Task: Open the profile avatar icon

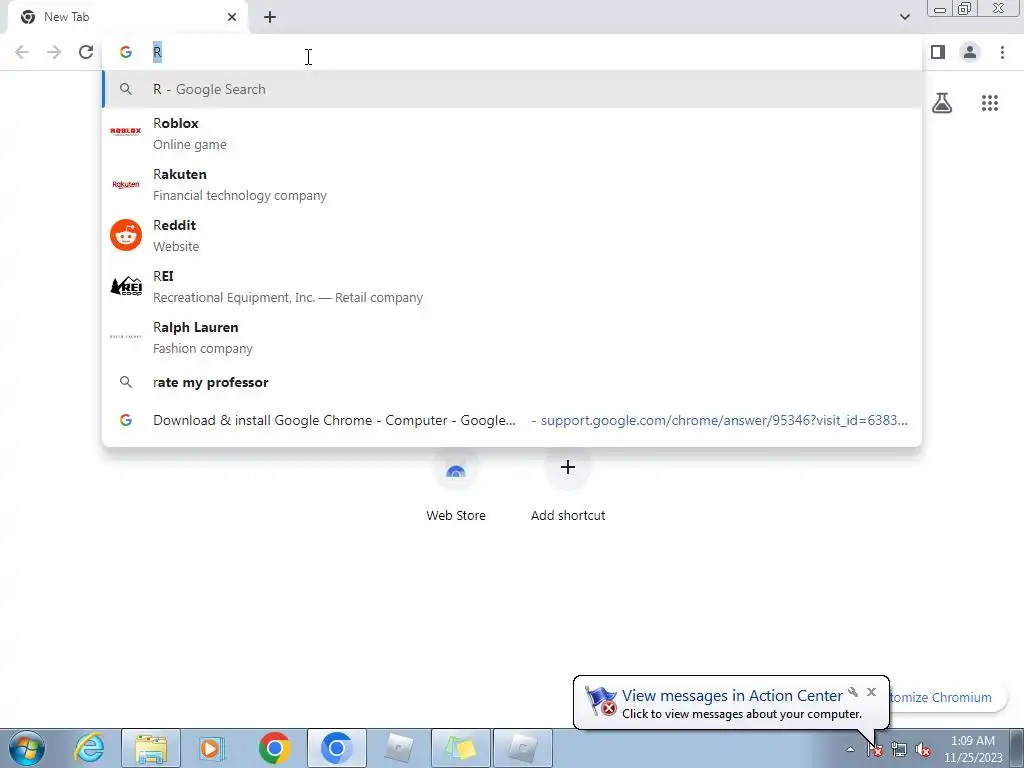Action: 970,52
